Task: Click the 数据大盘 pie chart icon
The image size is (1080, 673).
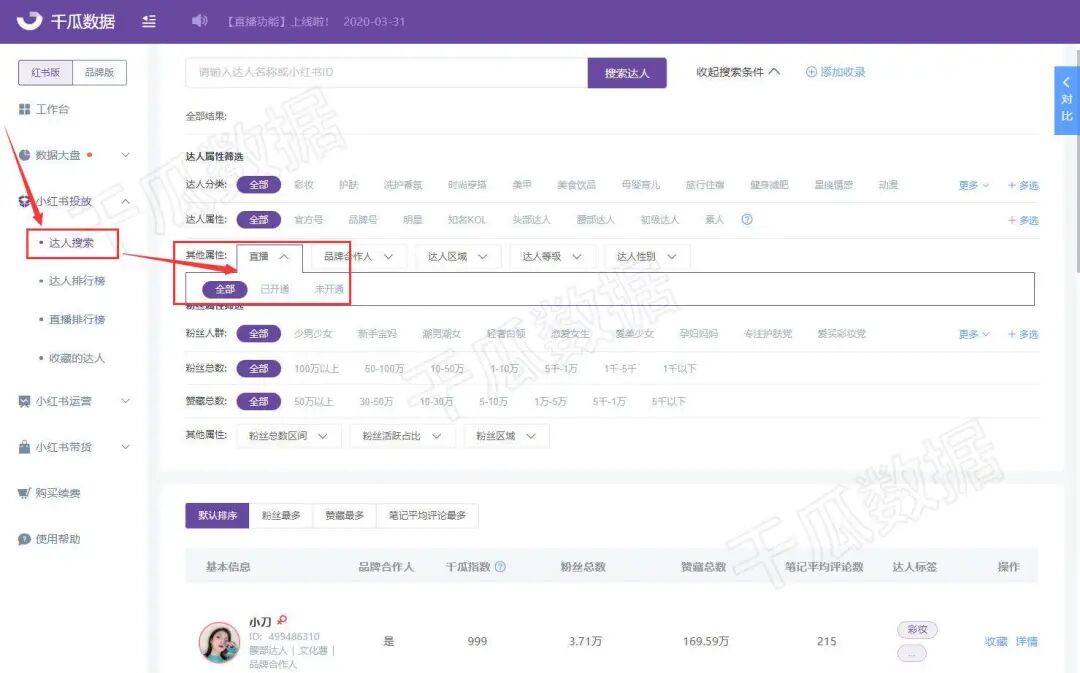Action: [x=25, y=155]
